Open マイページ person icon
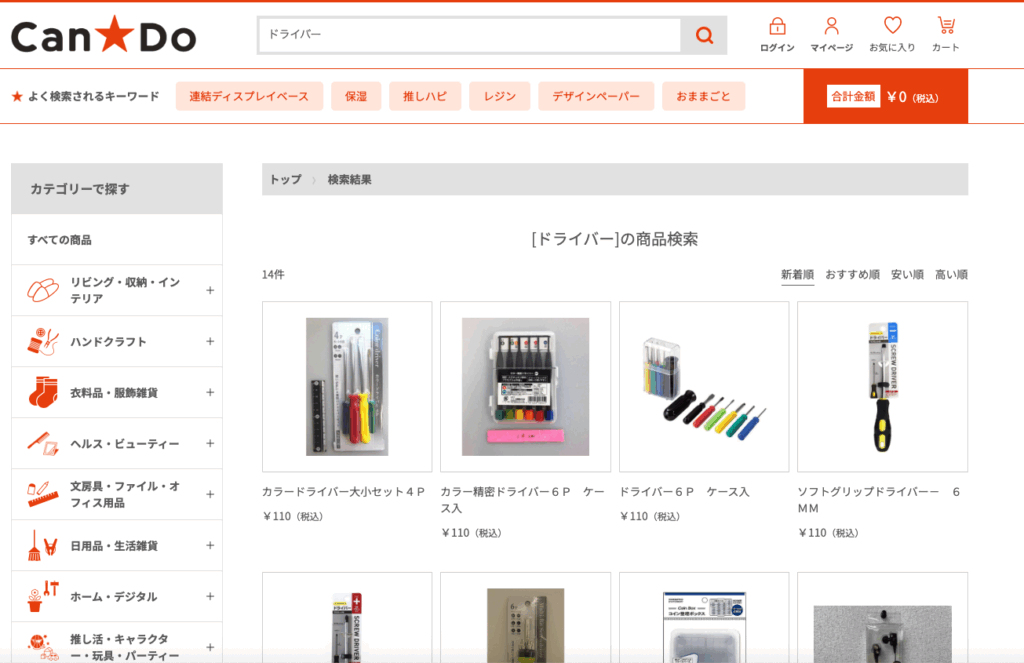 pos(831,26)
